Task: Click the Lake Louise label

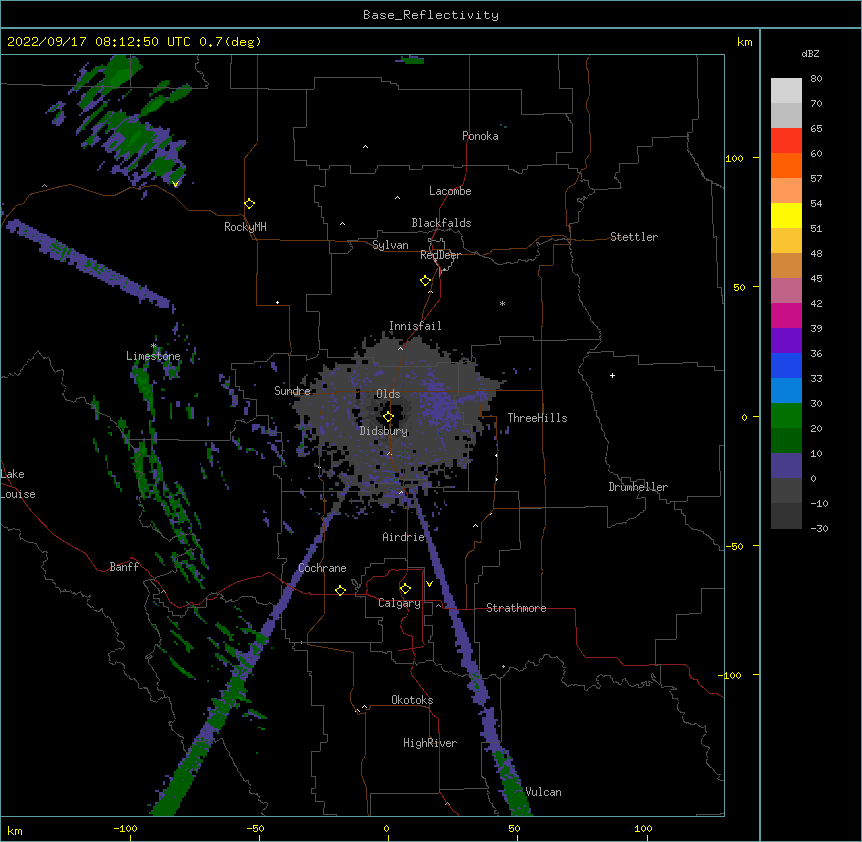Action: coord(18,484)
